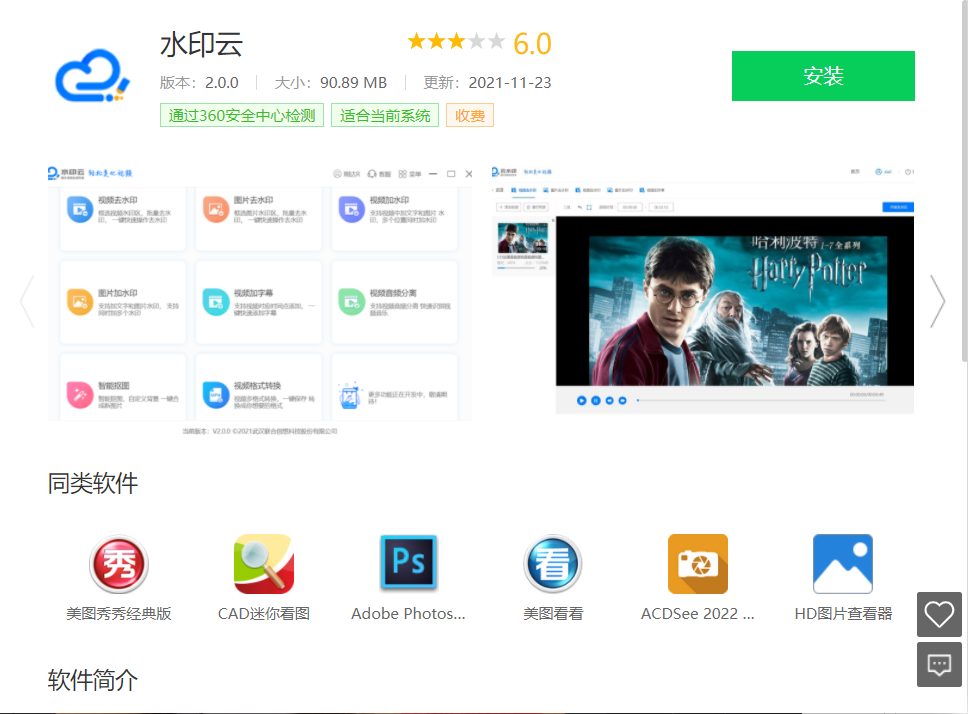Click the 适合当前系统 tag
The width and height of the screenshot is (968, 714).
(x=385, y=115)
